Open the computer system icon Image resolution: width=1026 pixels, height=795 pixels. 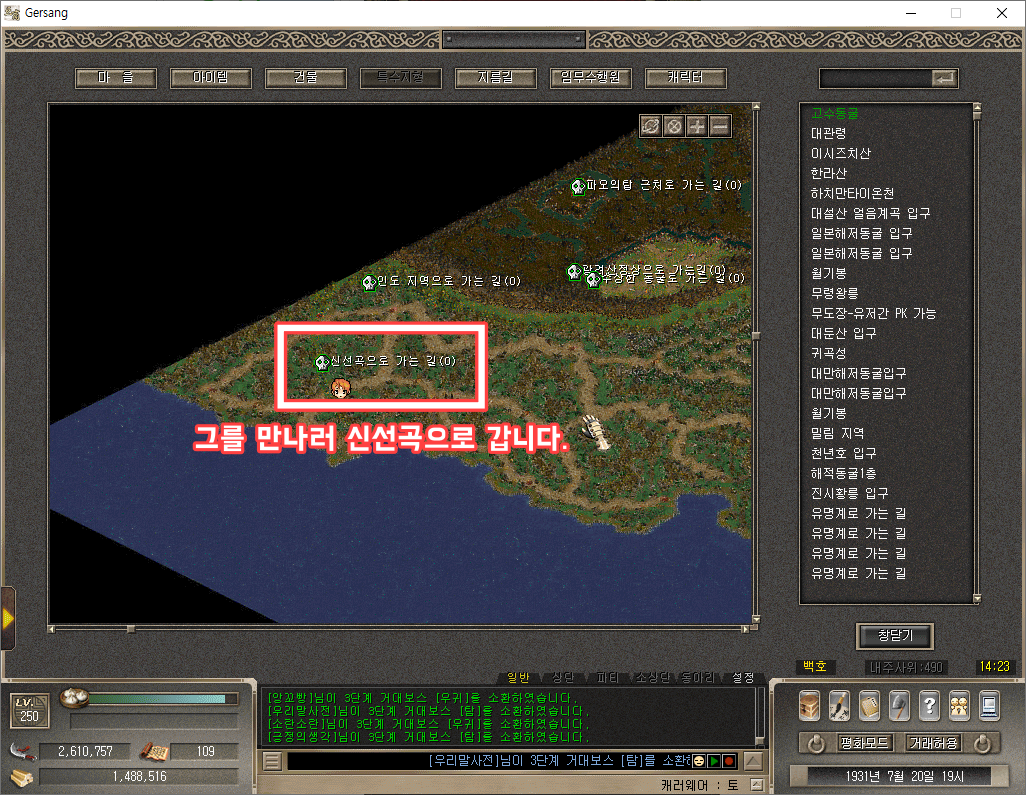[x=989, y=706]
